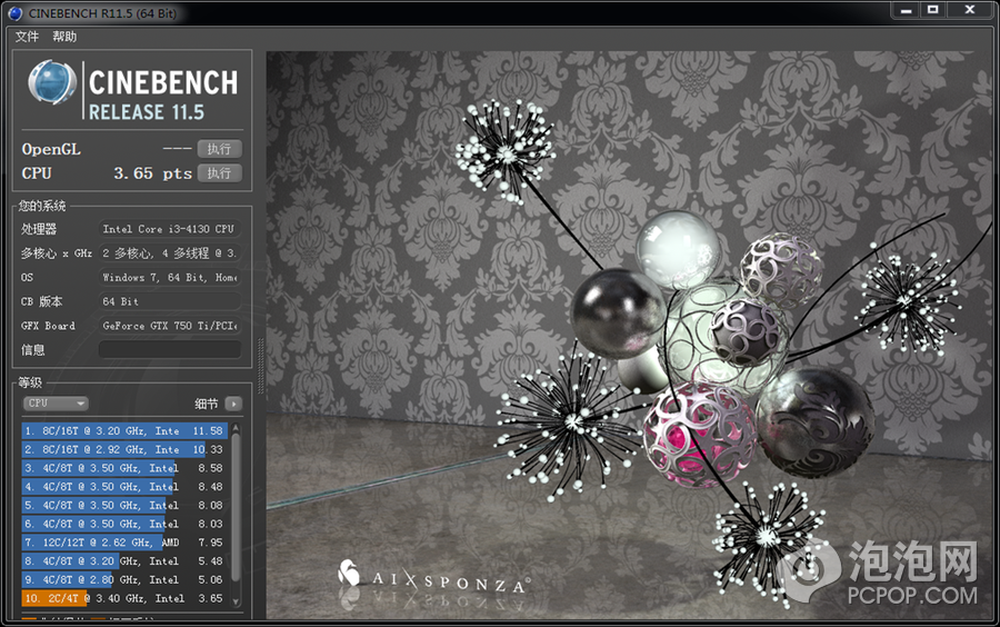The image size is (1000, 627).
Task: Click the CPU score 3.65 pts
Action: pyautogui.click(x=152, y=173)
